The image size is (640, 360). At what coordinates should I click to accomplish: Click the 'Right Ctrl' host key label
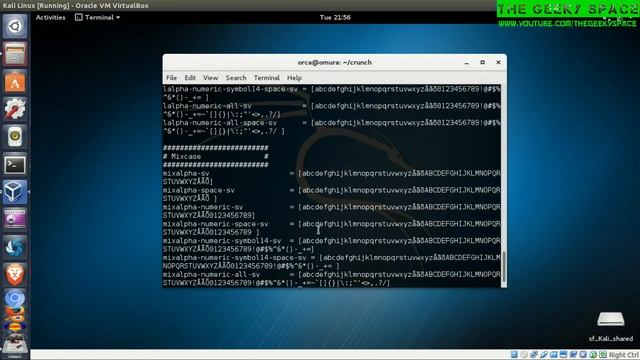[624, 355]
